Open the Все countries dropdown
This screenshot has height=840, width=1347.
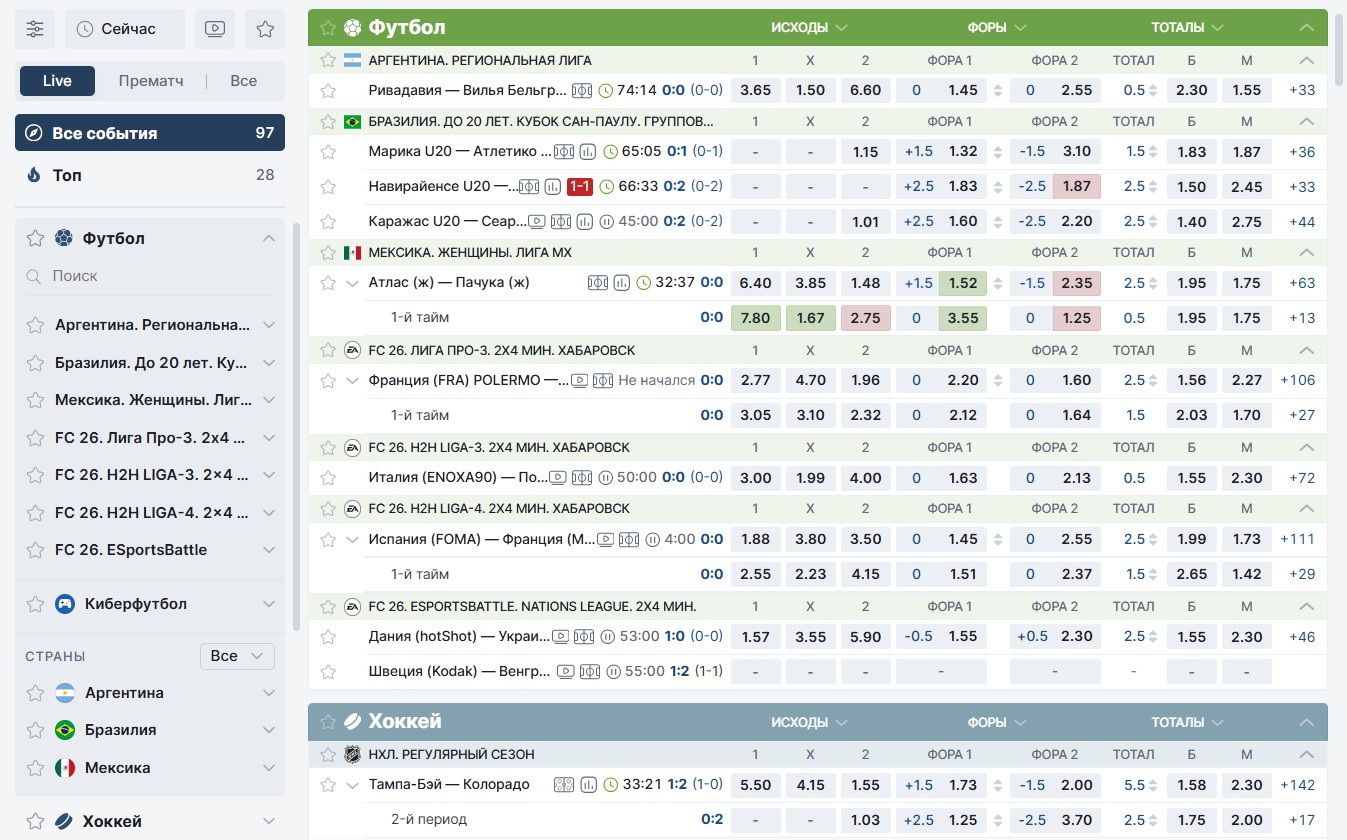(237, 656)
